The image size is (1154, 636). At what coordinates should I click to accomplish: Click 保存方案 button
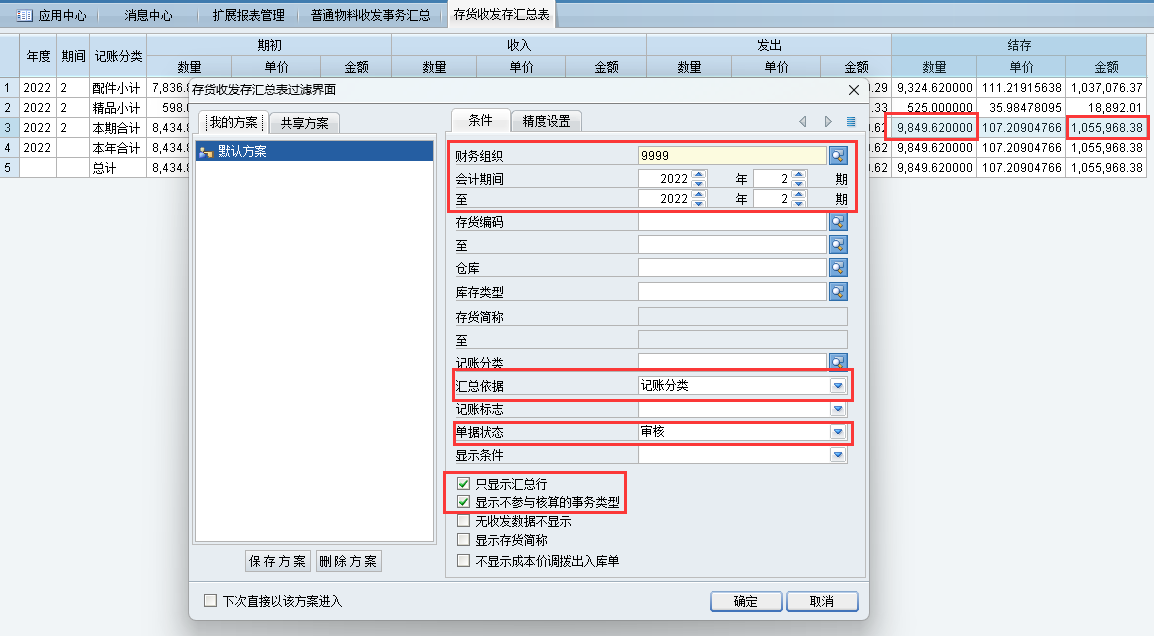coord(278,561)
